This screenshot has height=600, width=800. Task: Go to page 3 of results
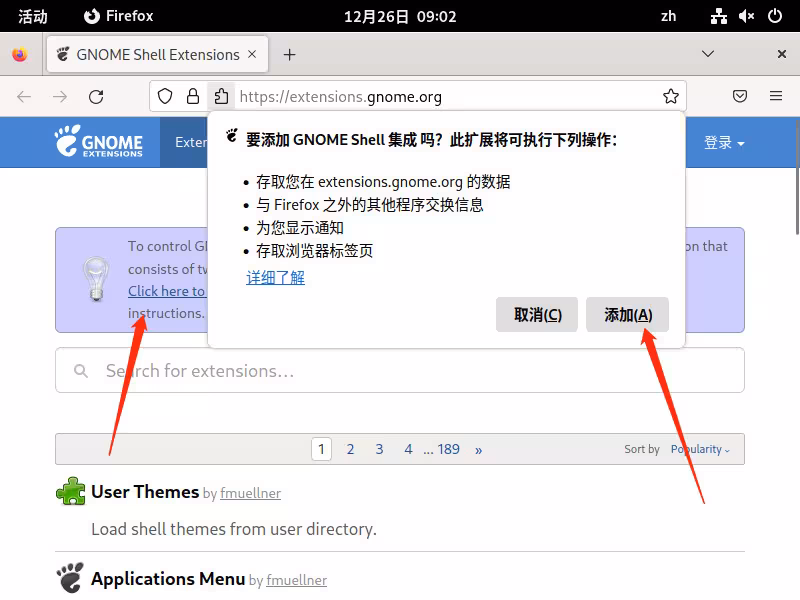click(379, 449)
